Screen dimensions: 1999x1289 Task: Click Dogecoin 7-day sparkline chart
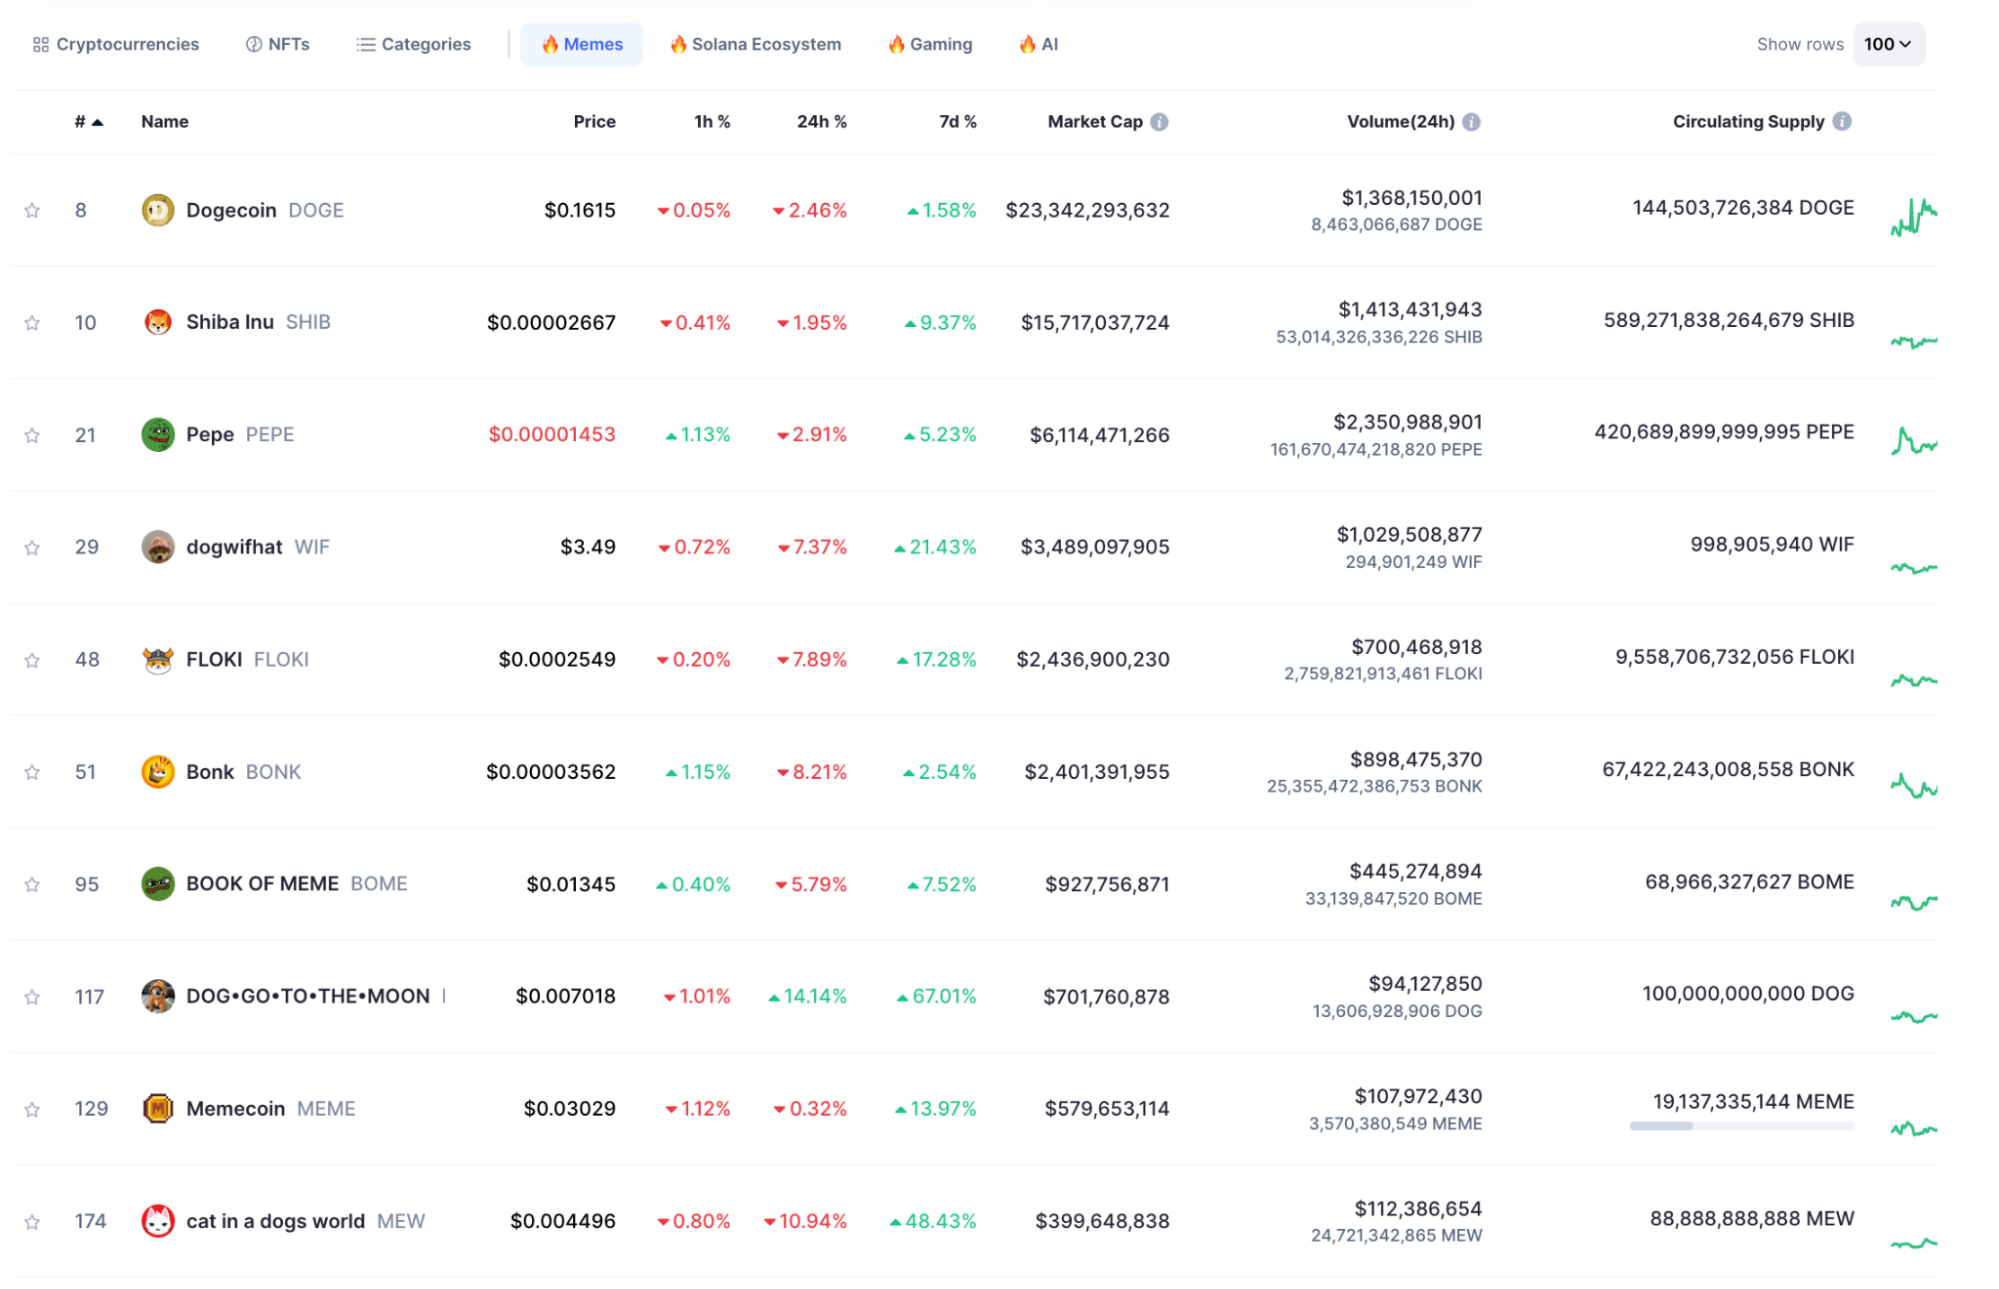coord(1914,216)
